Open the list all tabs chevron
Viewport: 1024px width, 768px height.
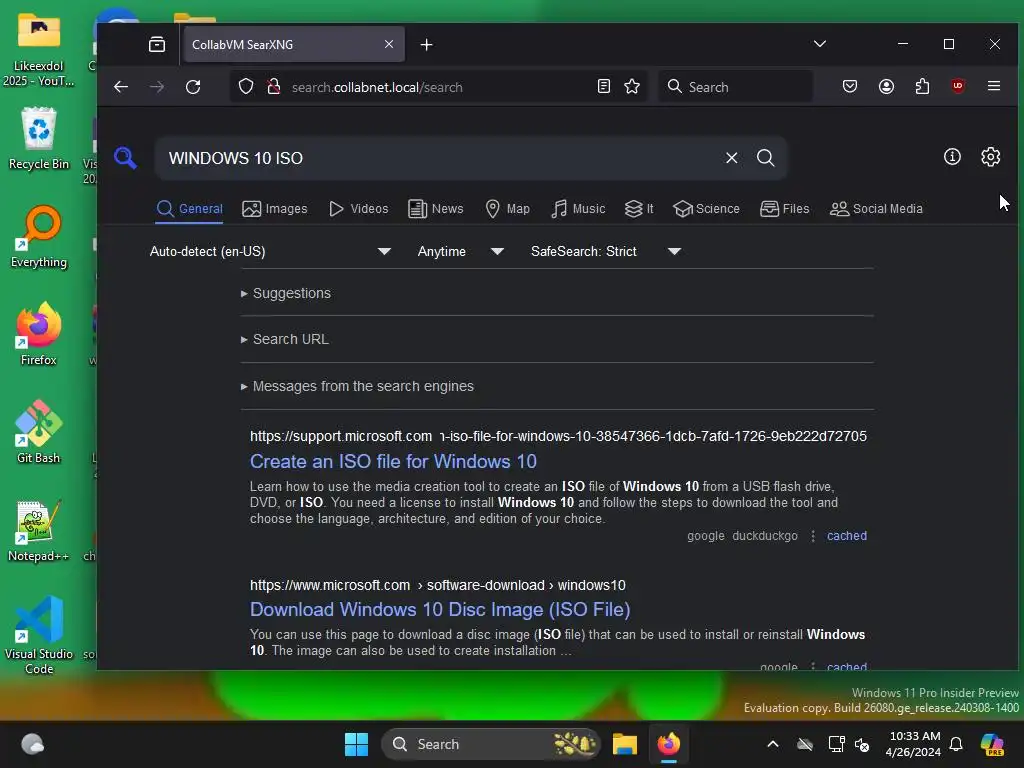(820, 44)
